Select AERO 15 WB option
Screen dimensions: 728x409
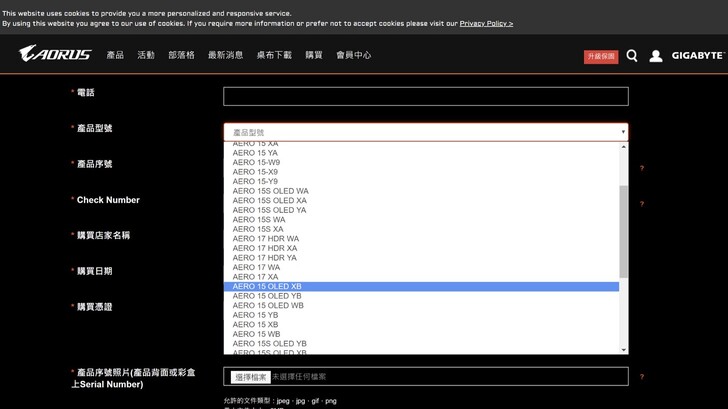tap(421, 334)
